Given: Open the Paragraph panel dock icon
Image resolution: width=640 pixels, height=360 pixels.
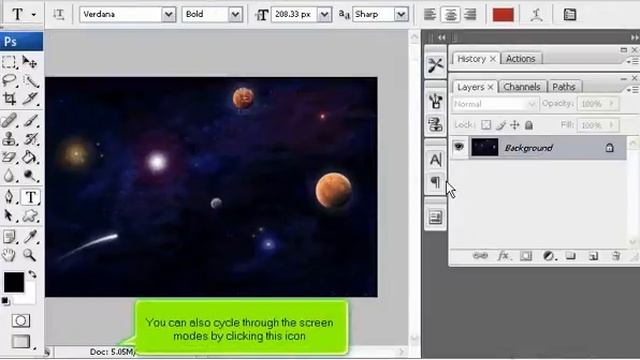Looking at the screenshot, I should 435,182.
